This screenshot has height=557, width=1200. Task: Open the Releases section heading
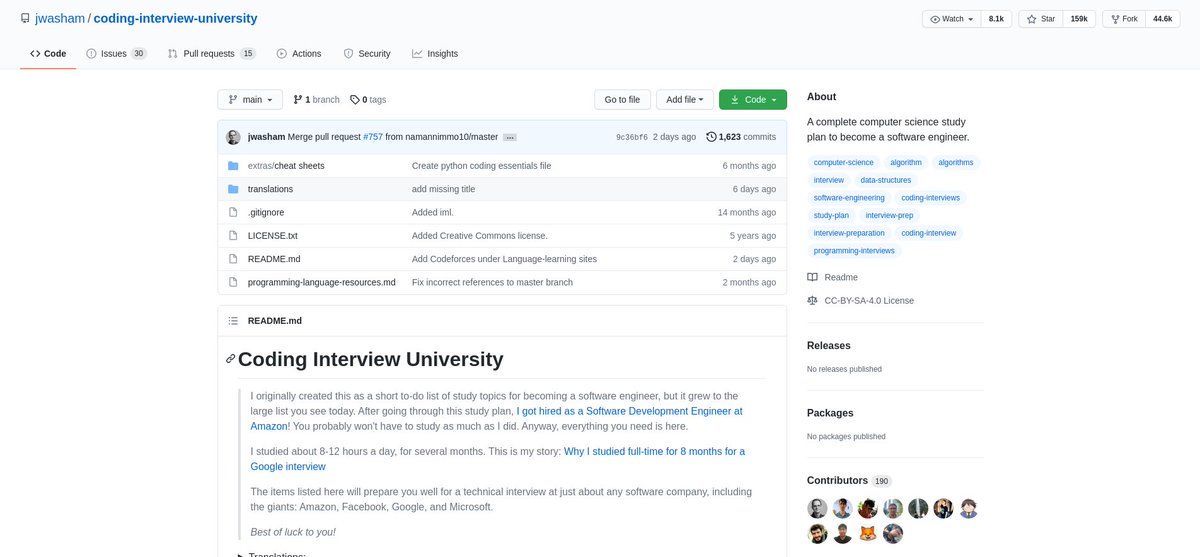coord(829,345)
